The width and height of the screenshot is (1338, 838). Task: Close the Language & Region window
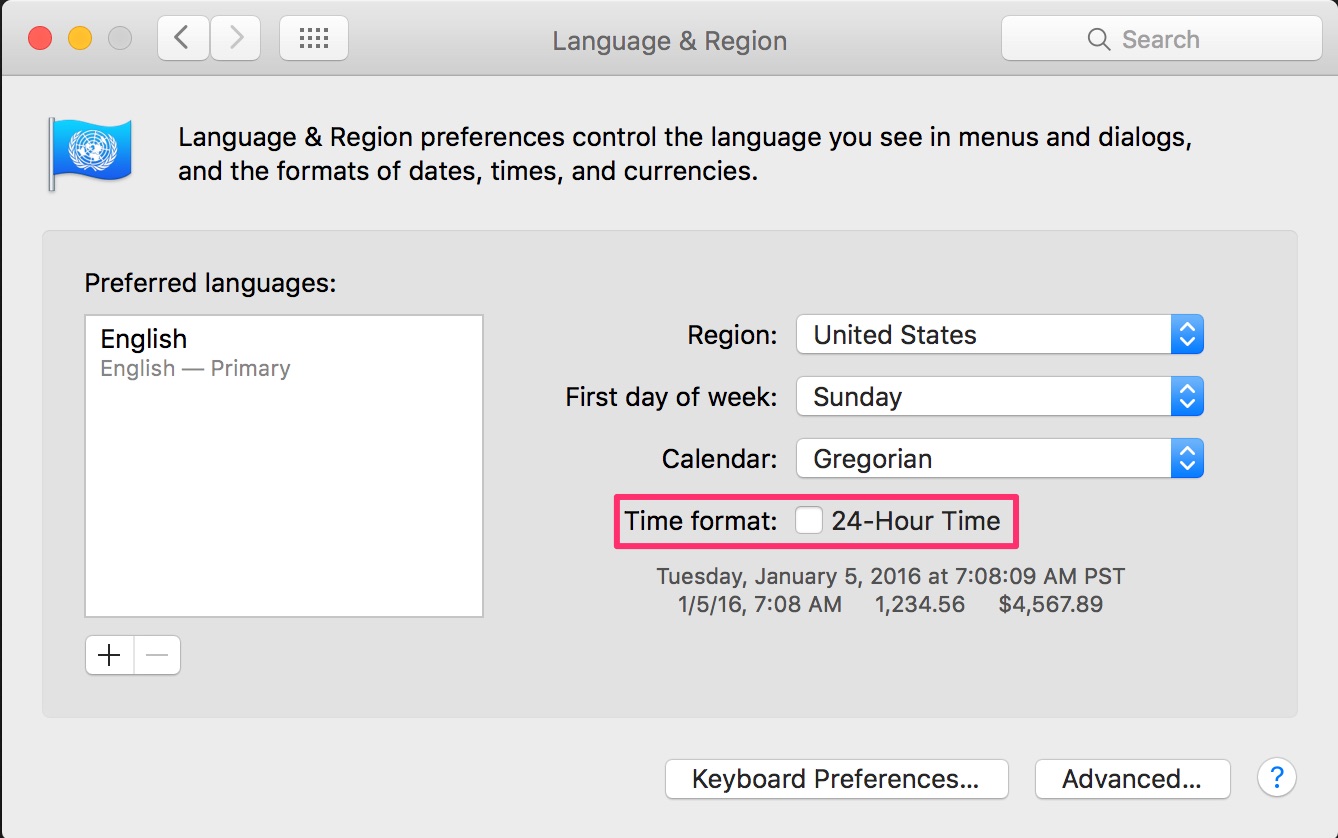coord(40,39)
